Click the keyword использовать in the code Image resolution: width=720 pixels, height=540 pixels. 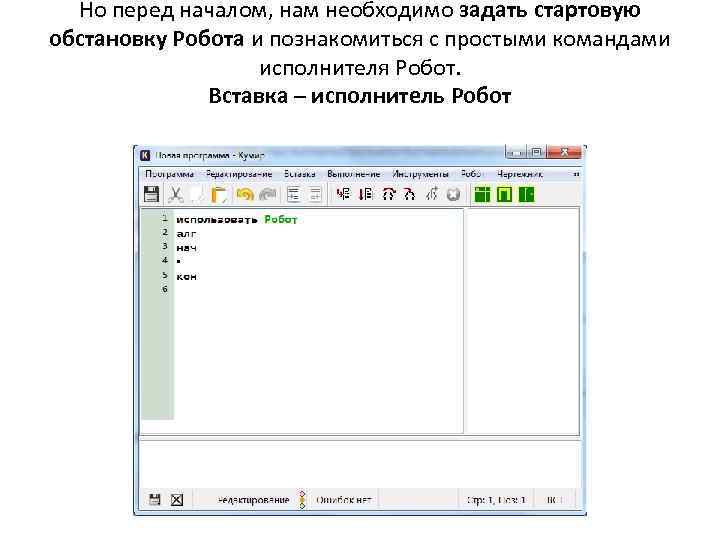[217, 220]
